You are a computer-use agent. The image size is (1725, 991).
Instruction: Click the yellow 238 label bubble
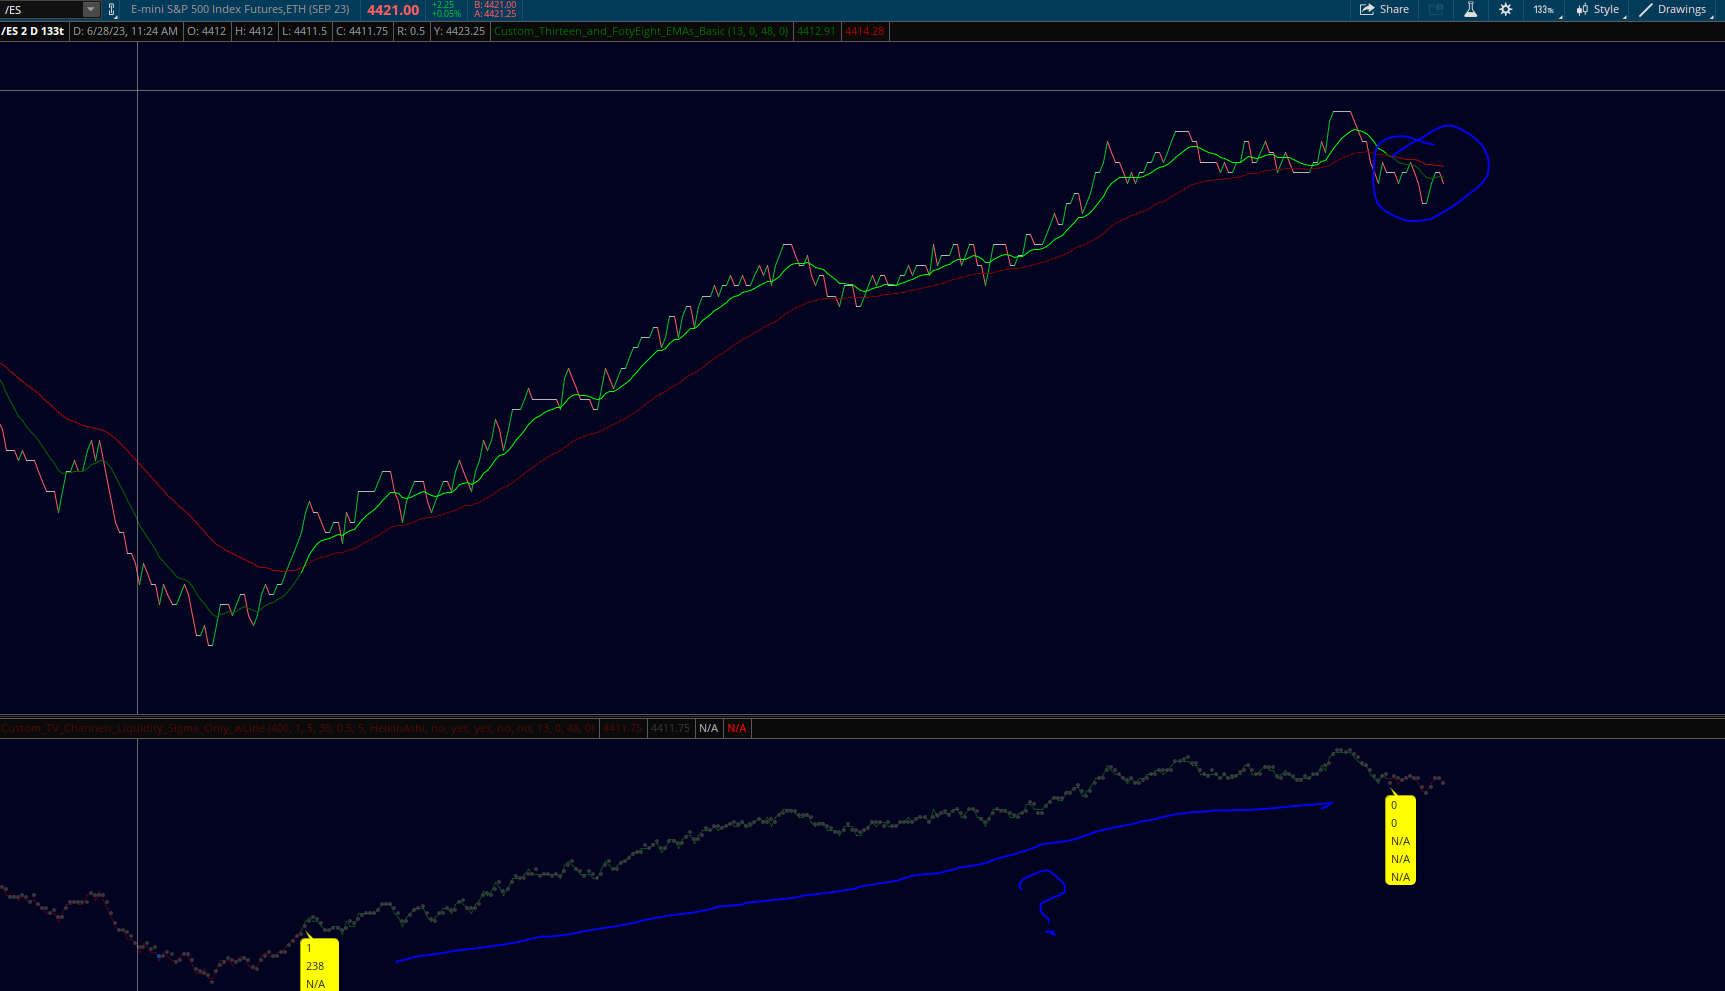tap(320, 965)
